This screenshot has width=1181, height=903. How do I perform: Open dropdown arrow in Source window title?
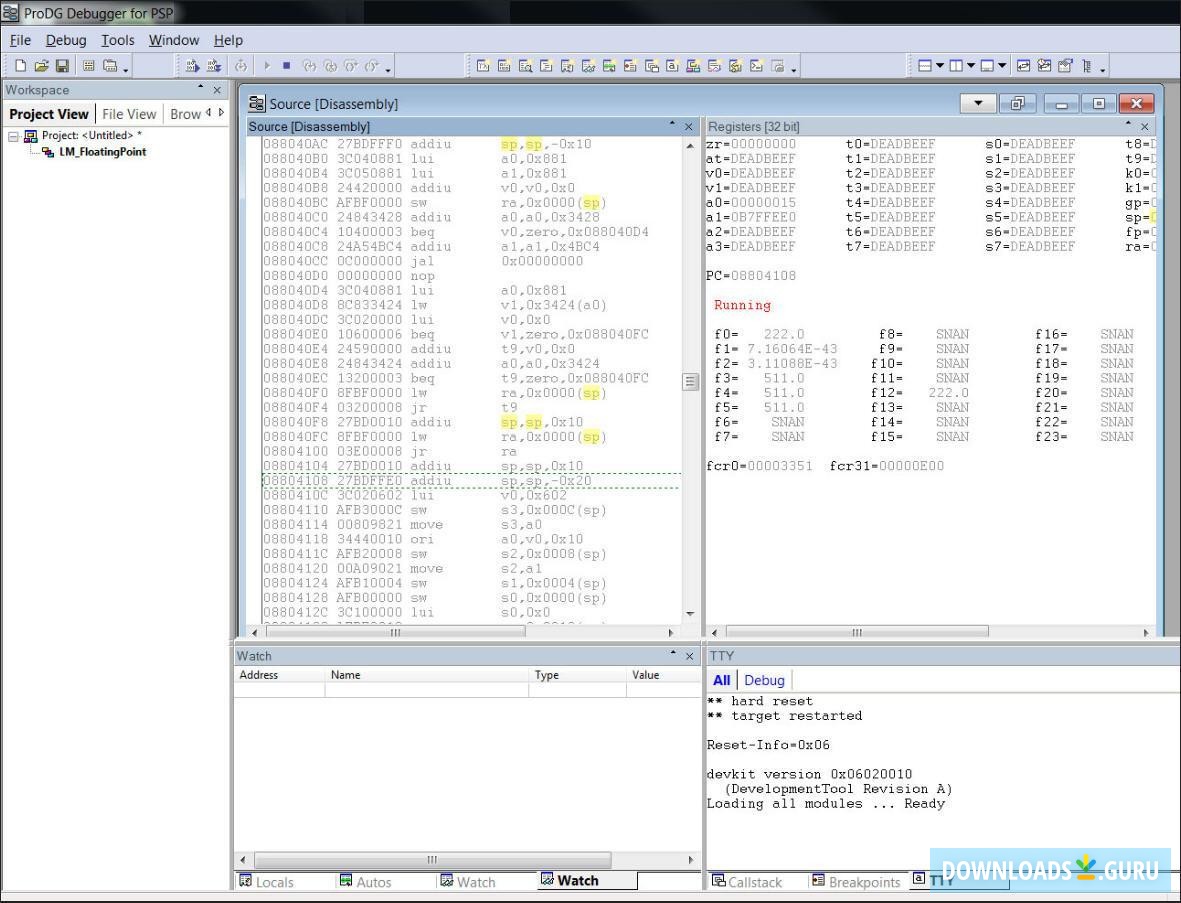pyautogui.click(x=978, y=103)
